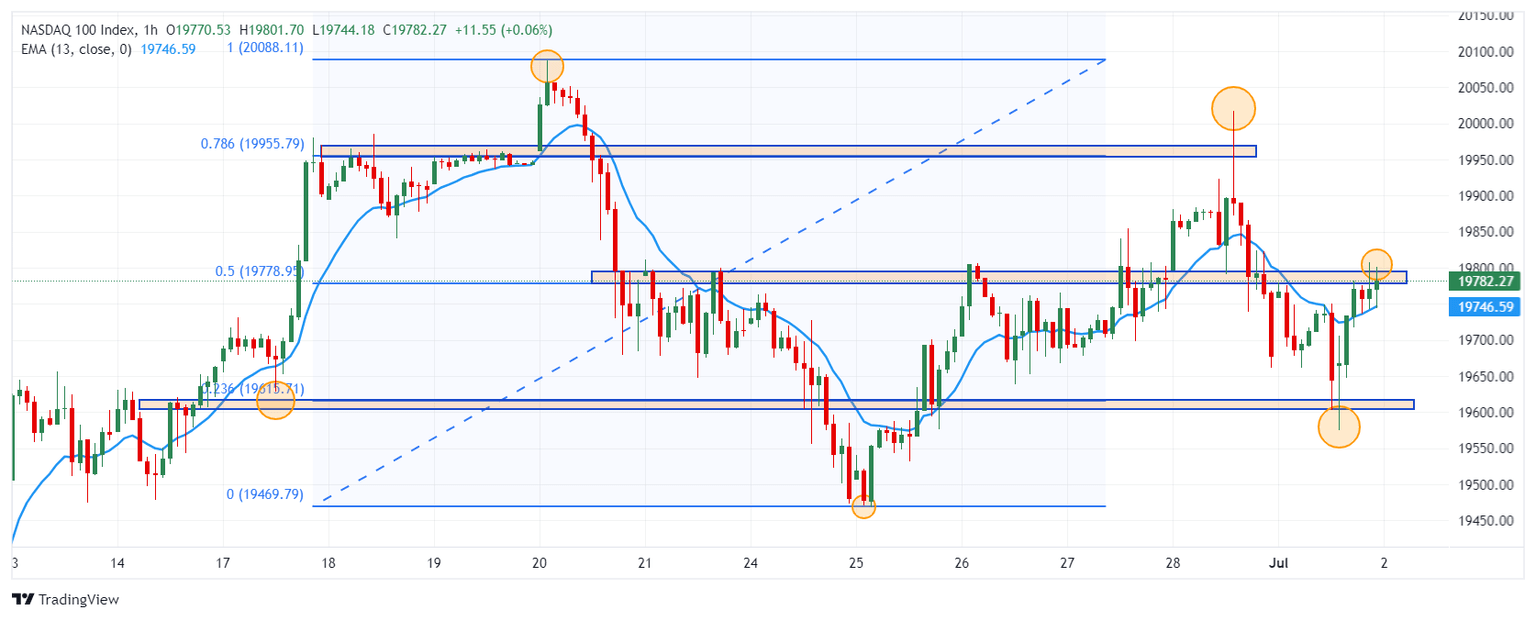1536x619 pixels.
Task: Click the low value L19744.18
Action: [346, 30]
